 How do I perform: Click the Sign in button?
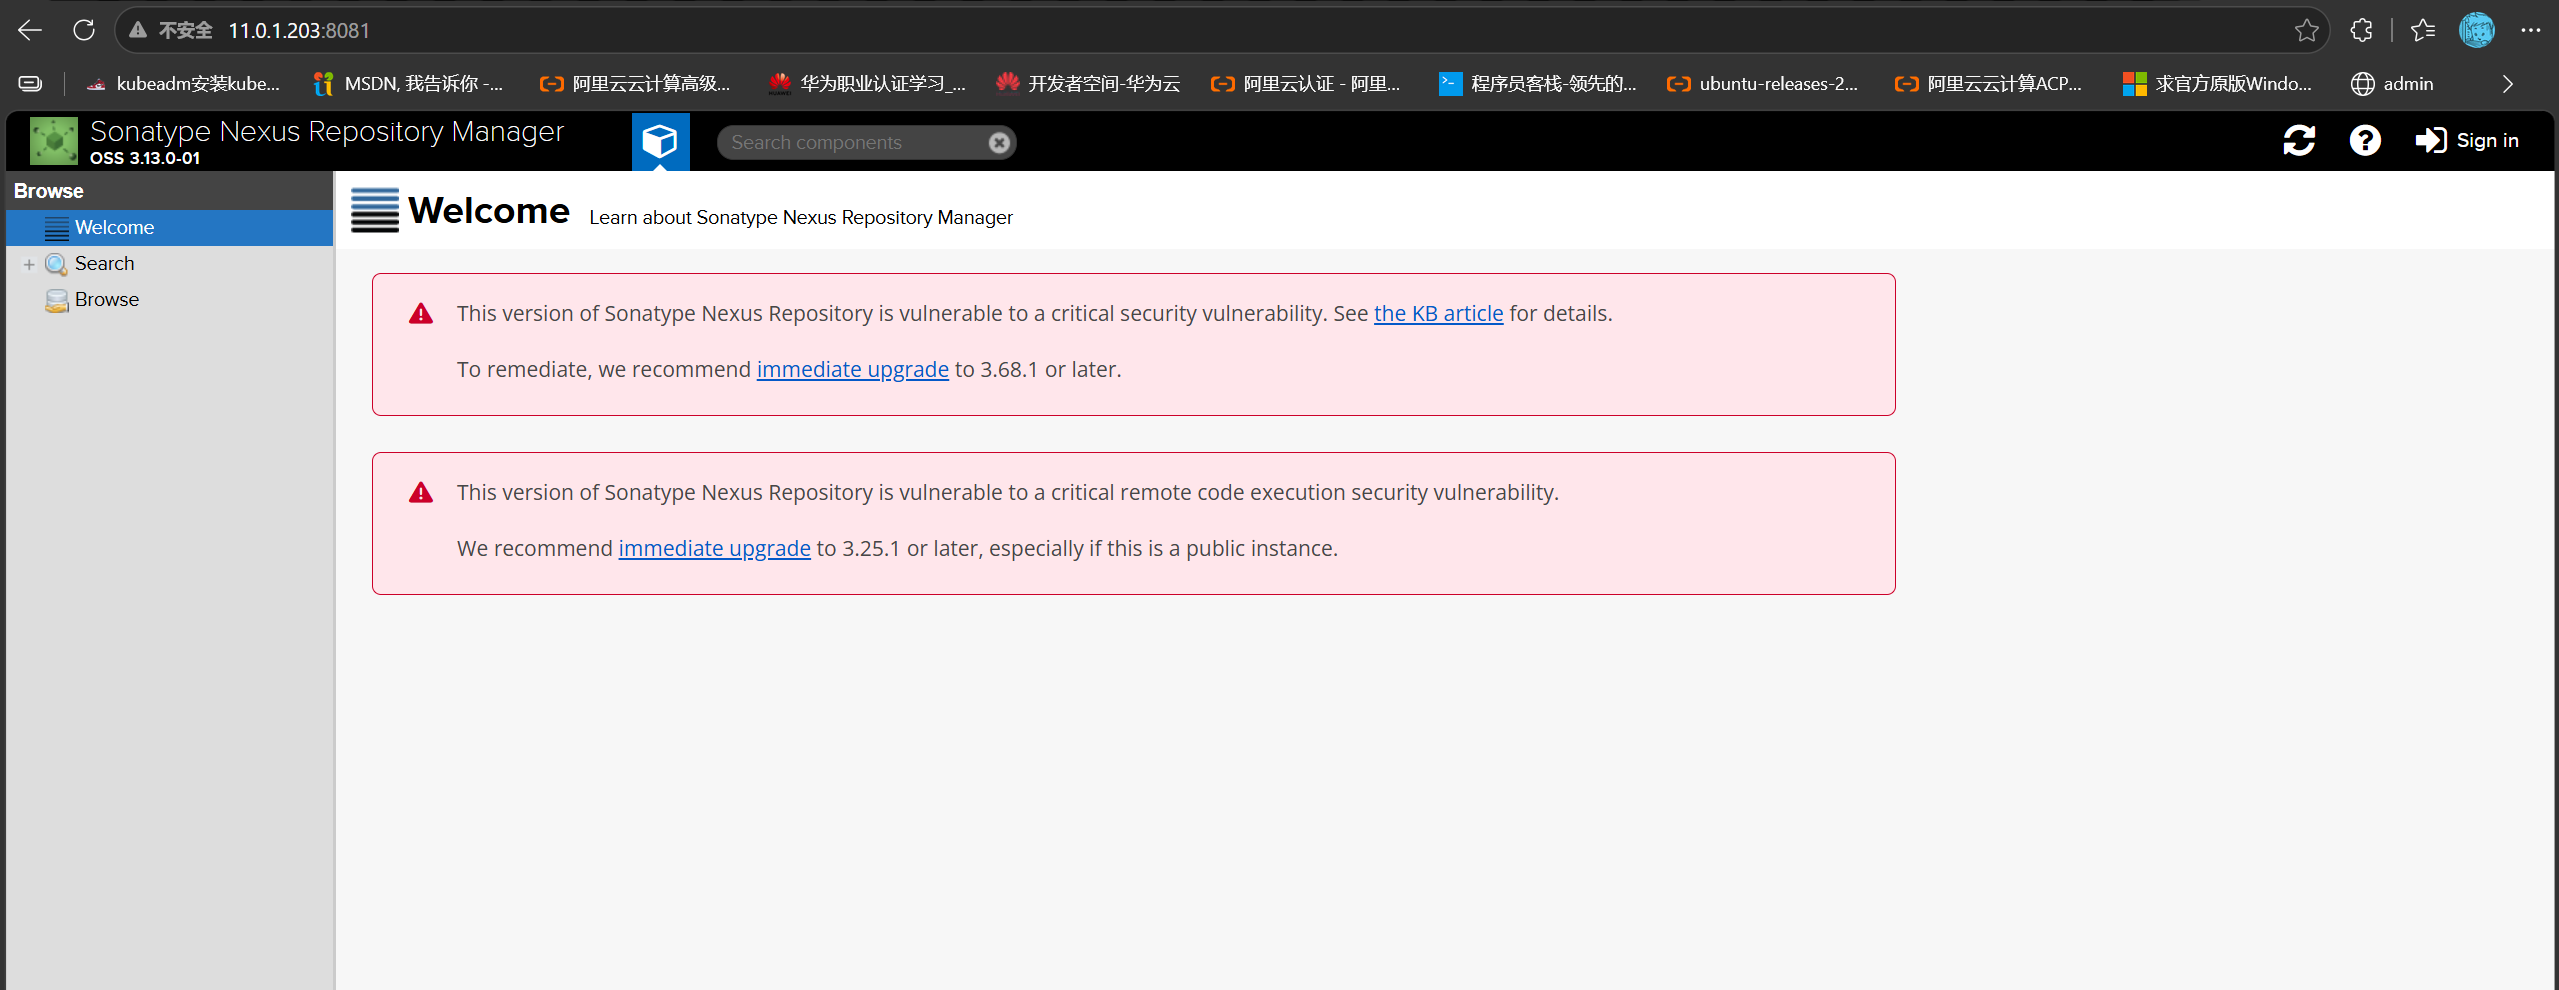[2466, 141]
